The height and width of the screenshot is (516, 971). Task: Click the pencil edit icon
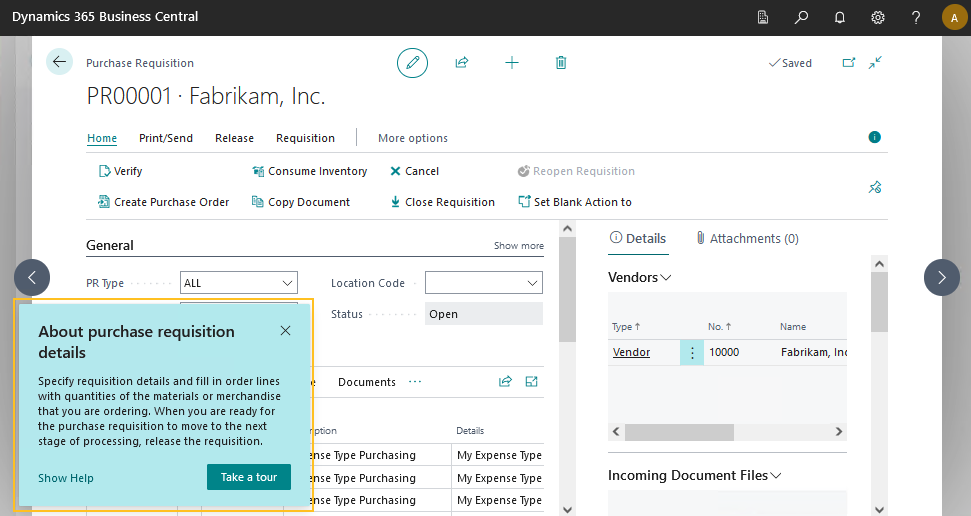412,63
